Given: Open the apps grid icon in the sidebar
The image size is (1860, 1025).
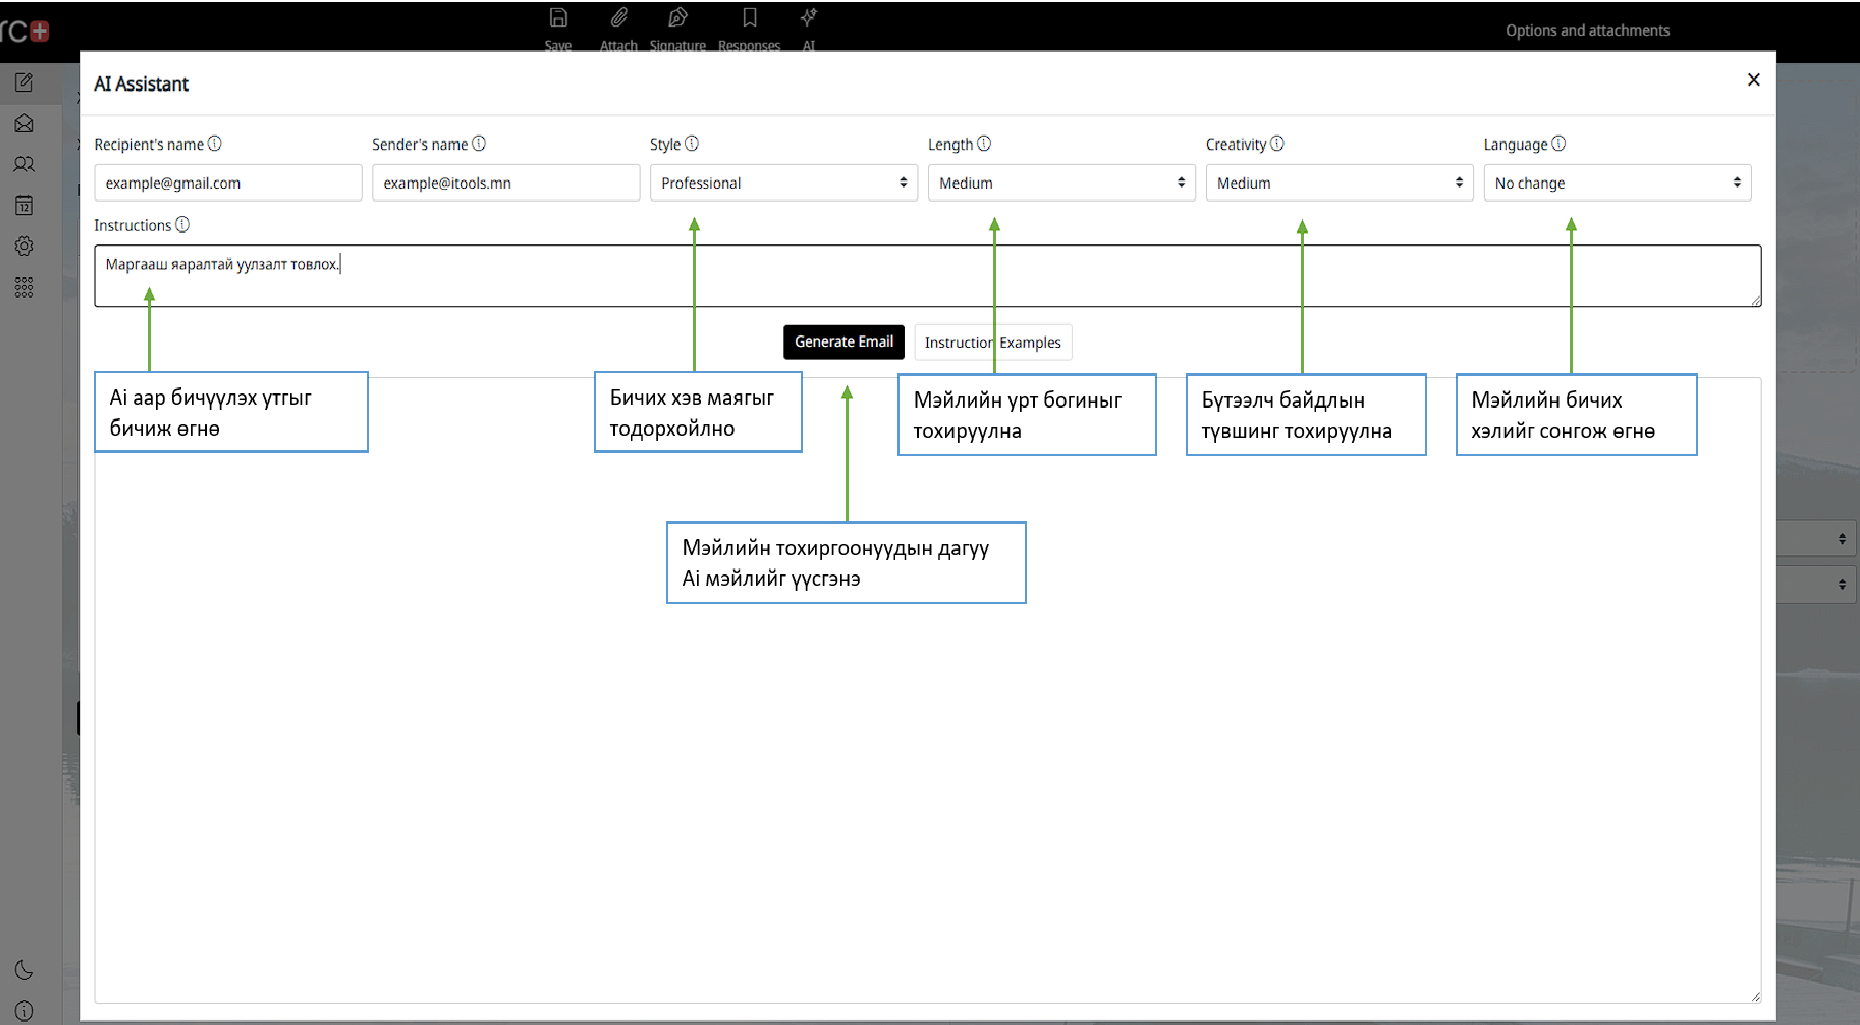Looking at the screenshot, I should (x=24, y=288).
